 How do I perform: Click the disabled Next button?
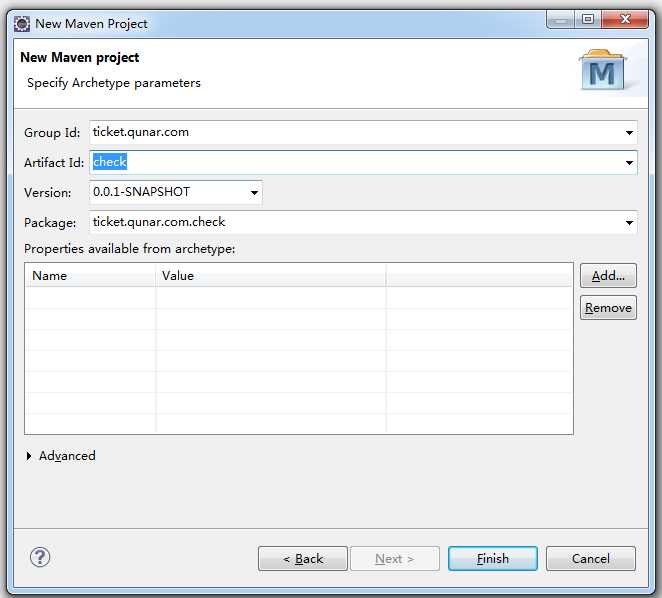tap(395, 559)
